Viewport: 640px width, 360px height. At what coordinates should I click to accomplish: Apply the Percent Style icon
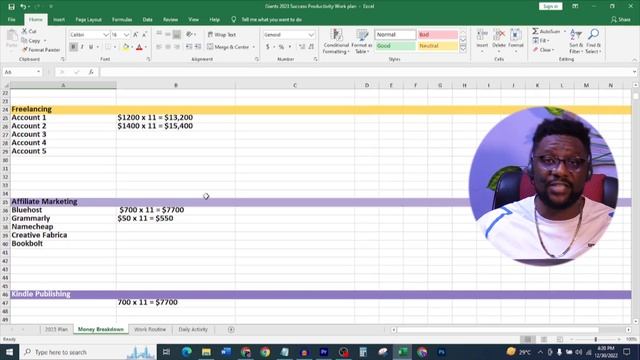click(x=281, y=47)
